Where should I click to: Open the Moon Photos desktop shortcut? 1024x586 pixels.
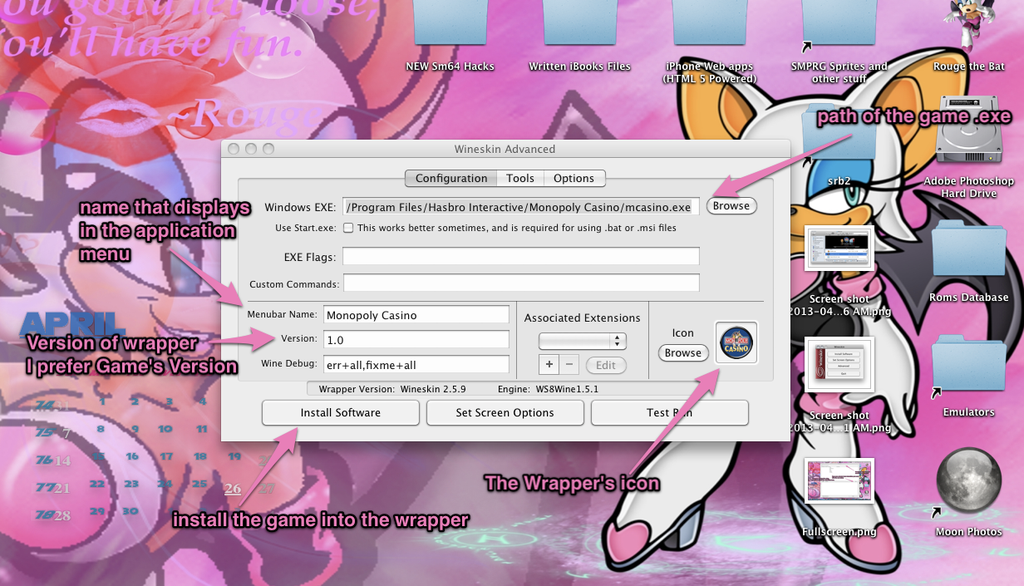click(x=968, y=485)
